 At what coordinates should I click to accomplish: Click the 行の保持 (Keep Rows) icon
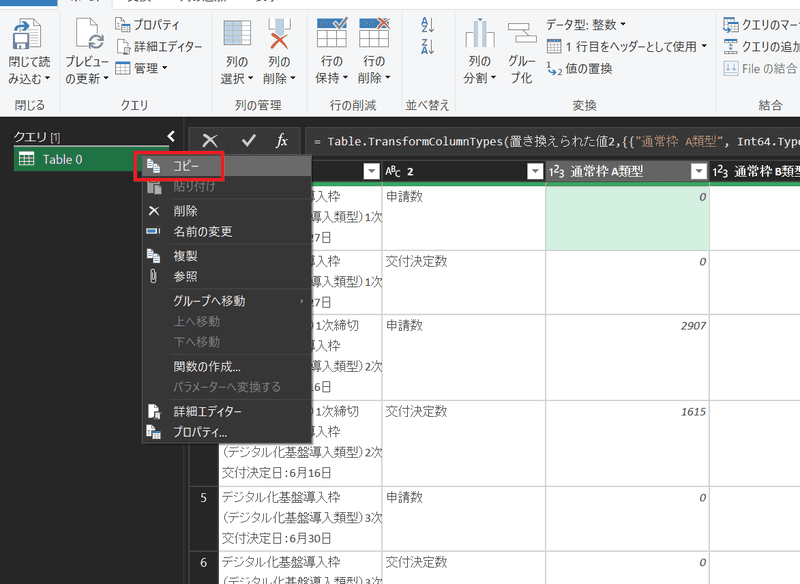[331, 40]
